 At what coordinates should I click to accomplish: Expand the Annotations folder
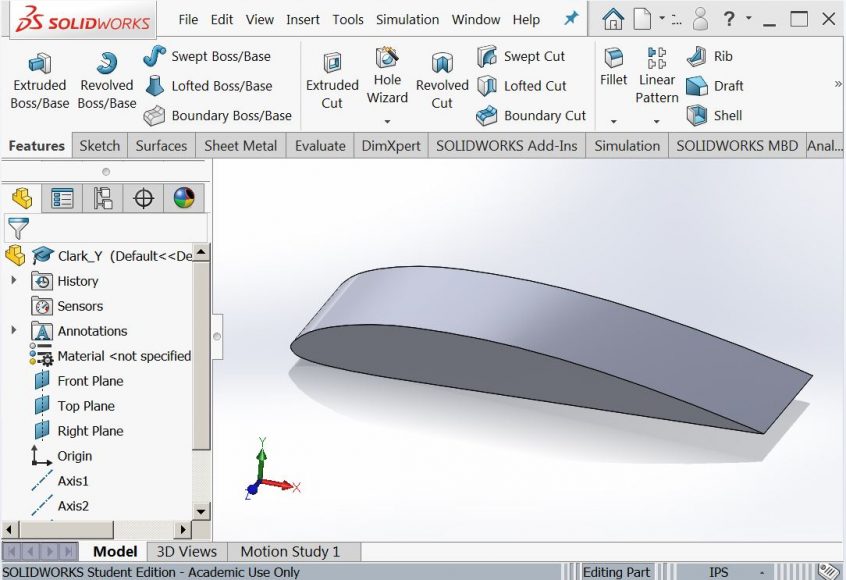click(14, 331)
